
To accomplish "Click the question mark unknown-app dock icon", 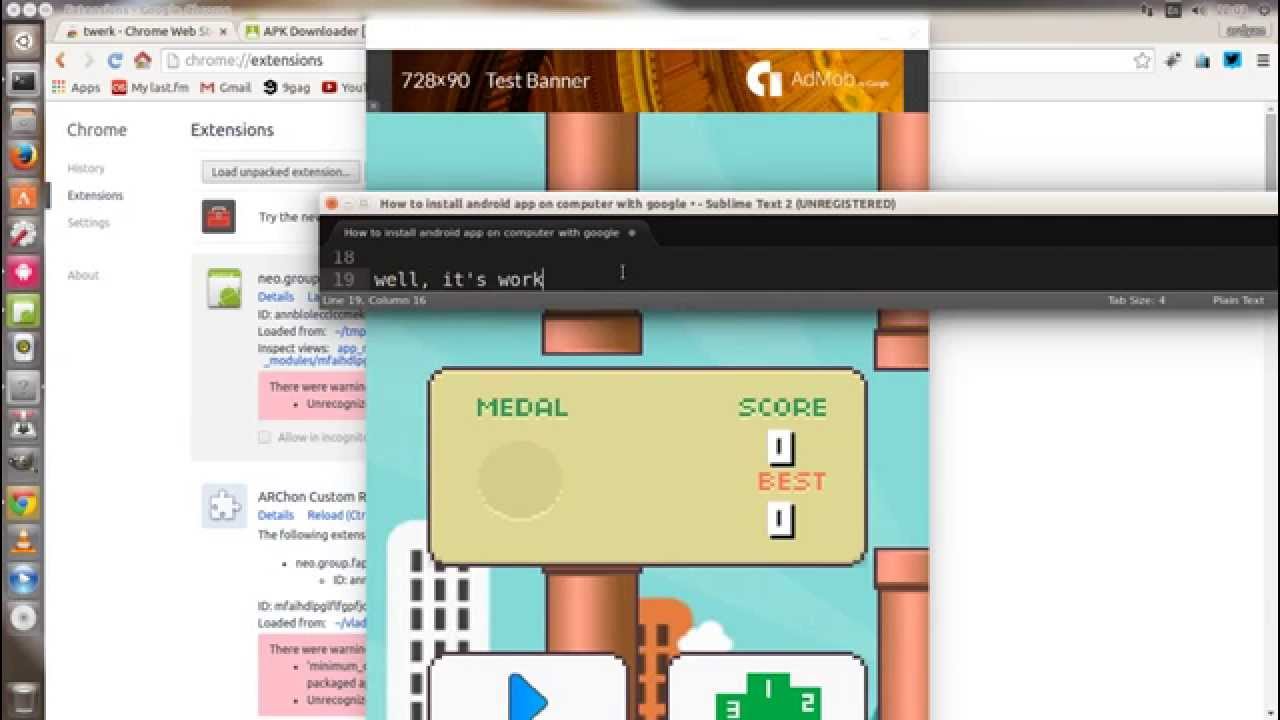I will tap(24, 388).
